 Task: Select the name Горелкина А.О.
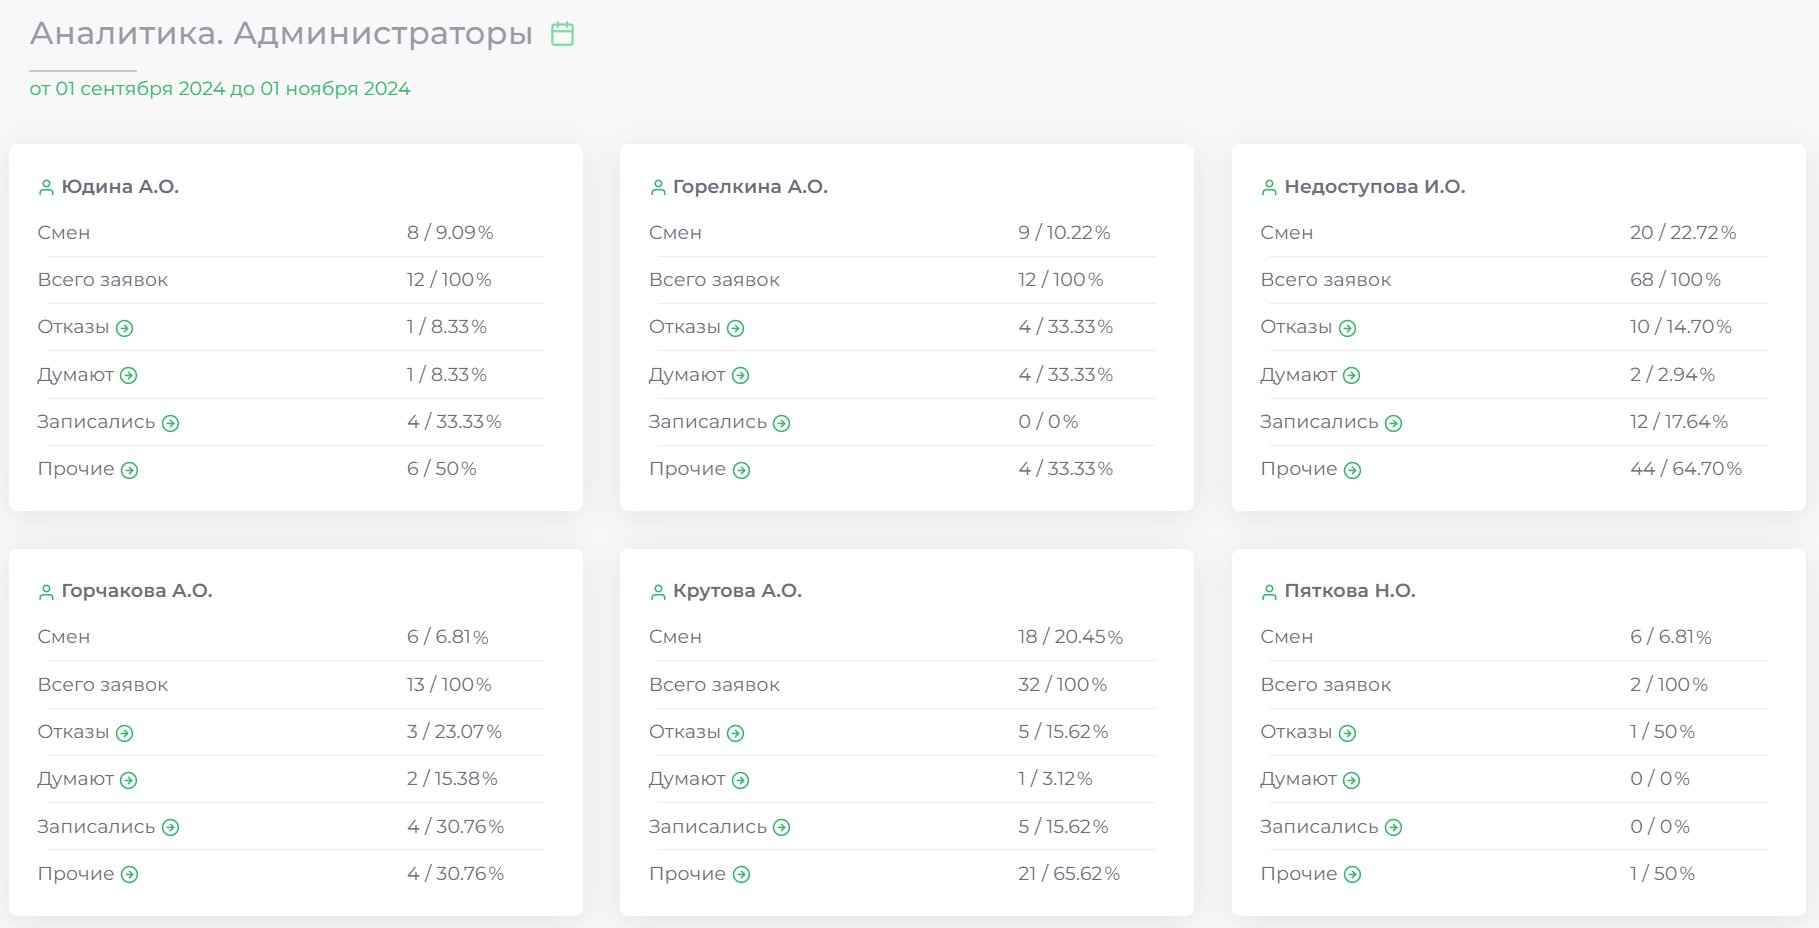pyautogui.click(x=750, y=187)
